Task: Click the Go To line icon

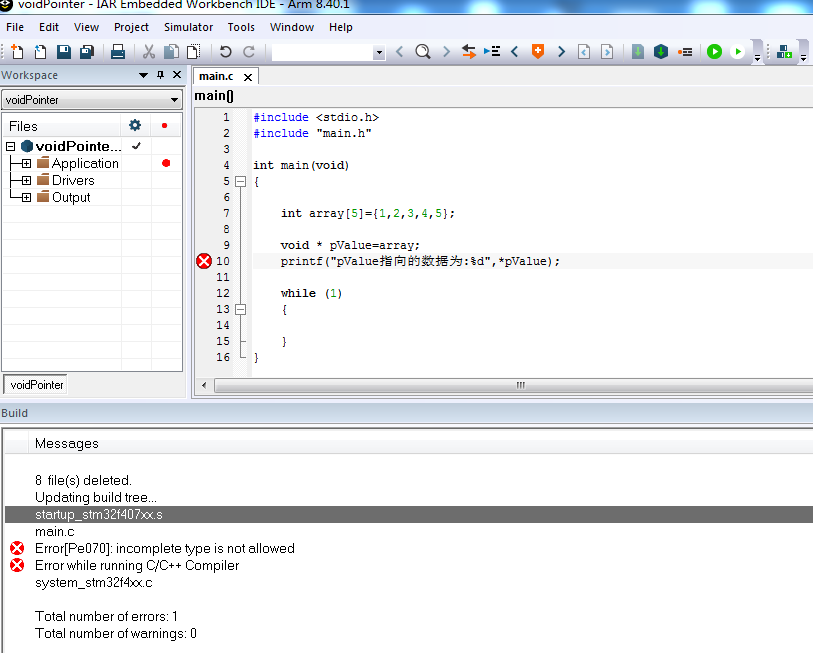Action: pyautogui.click(x=492, y=52)
